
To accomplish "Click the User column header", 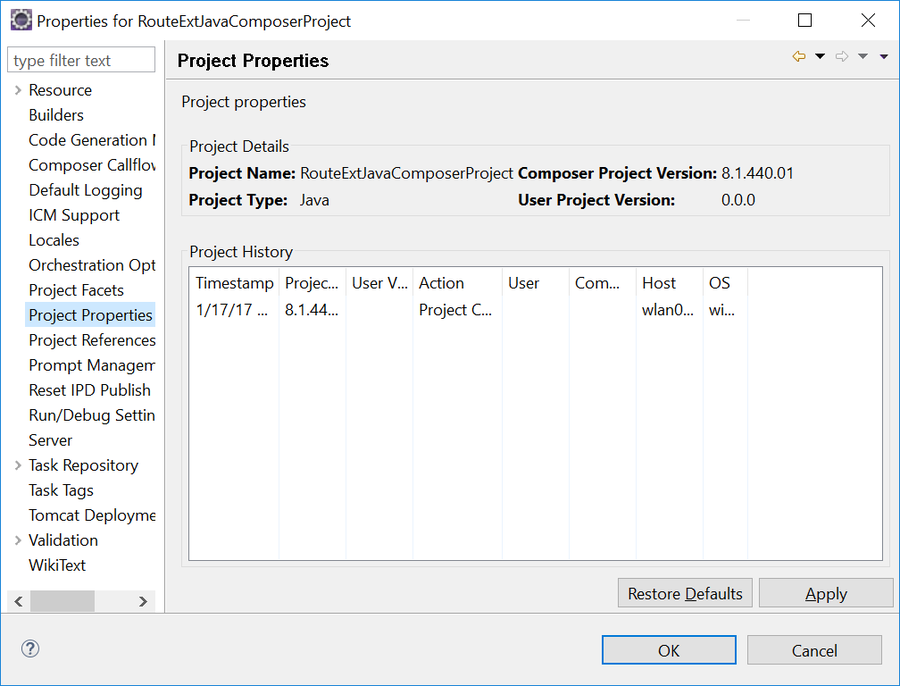I will click(x=536, y=283).
